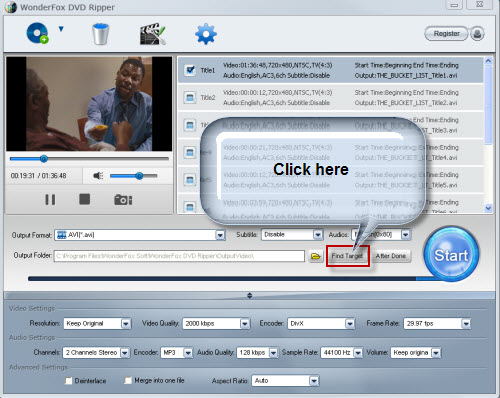Click title list scroll down arrow
Screen dimensions: 500x398
pyautogui.click(x=488, y=208)
